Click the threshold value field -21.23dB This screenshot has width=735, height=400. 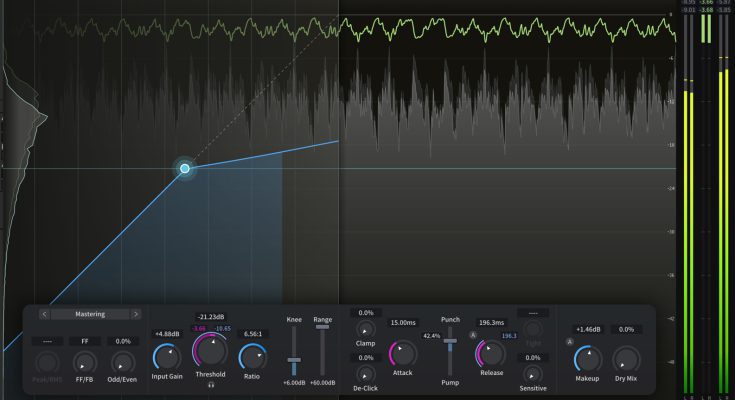point(211,316)
